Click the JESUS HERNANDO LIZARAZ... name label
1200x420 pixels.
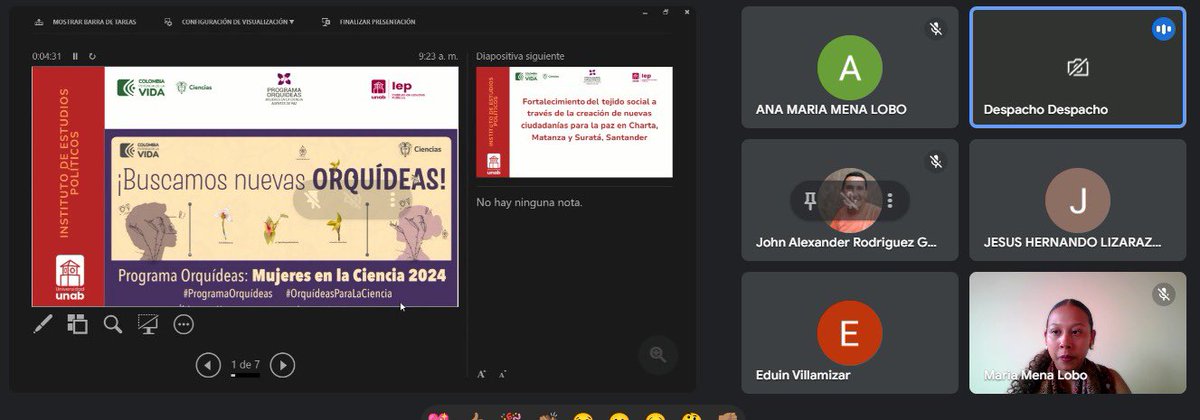[1072, 241]
